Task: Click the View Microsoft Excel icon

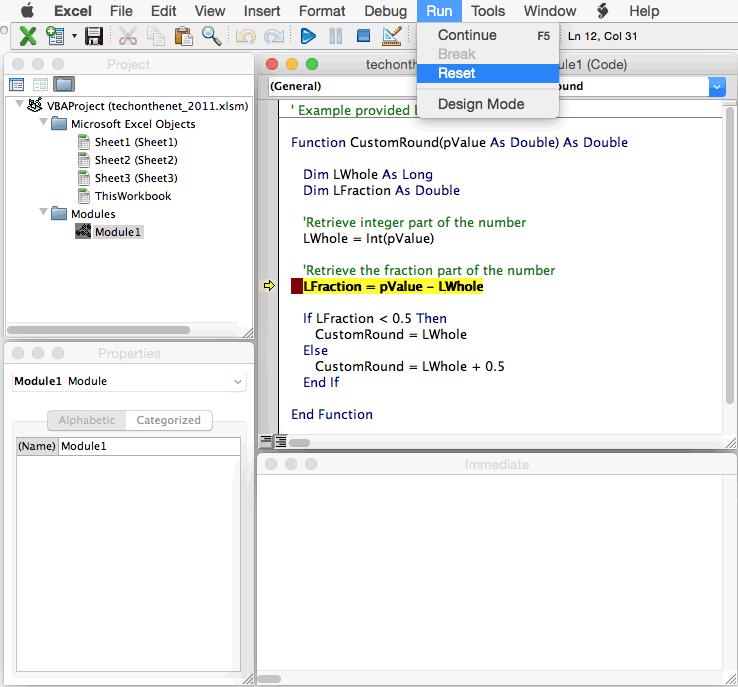Action: [28, 36]
